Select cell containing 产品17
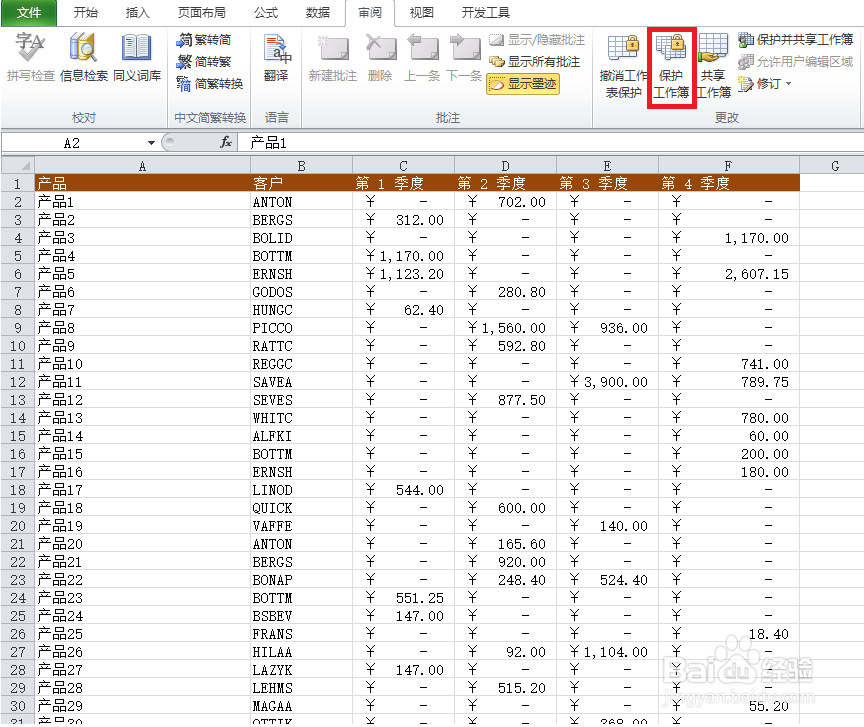The image size is (864, 727). click(x=143, y=490)
